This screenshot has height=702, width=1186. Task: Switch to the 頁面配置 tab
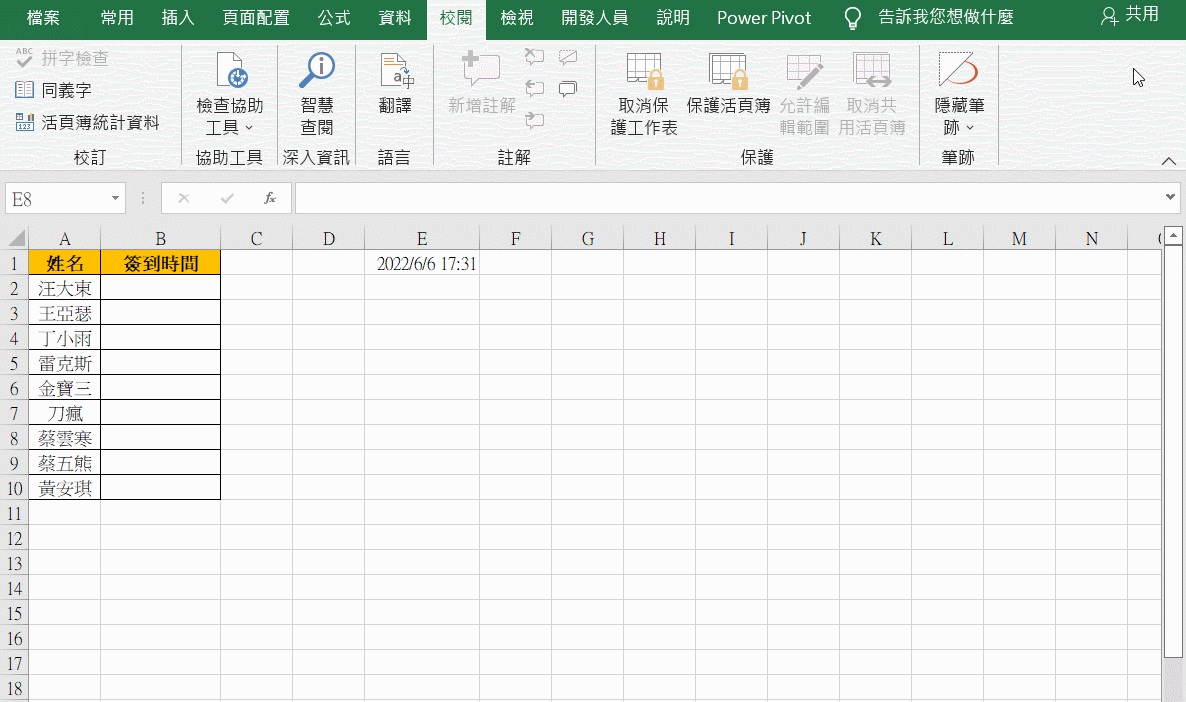(256, 18)
